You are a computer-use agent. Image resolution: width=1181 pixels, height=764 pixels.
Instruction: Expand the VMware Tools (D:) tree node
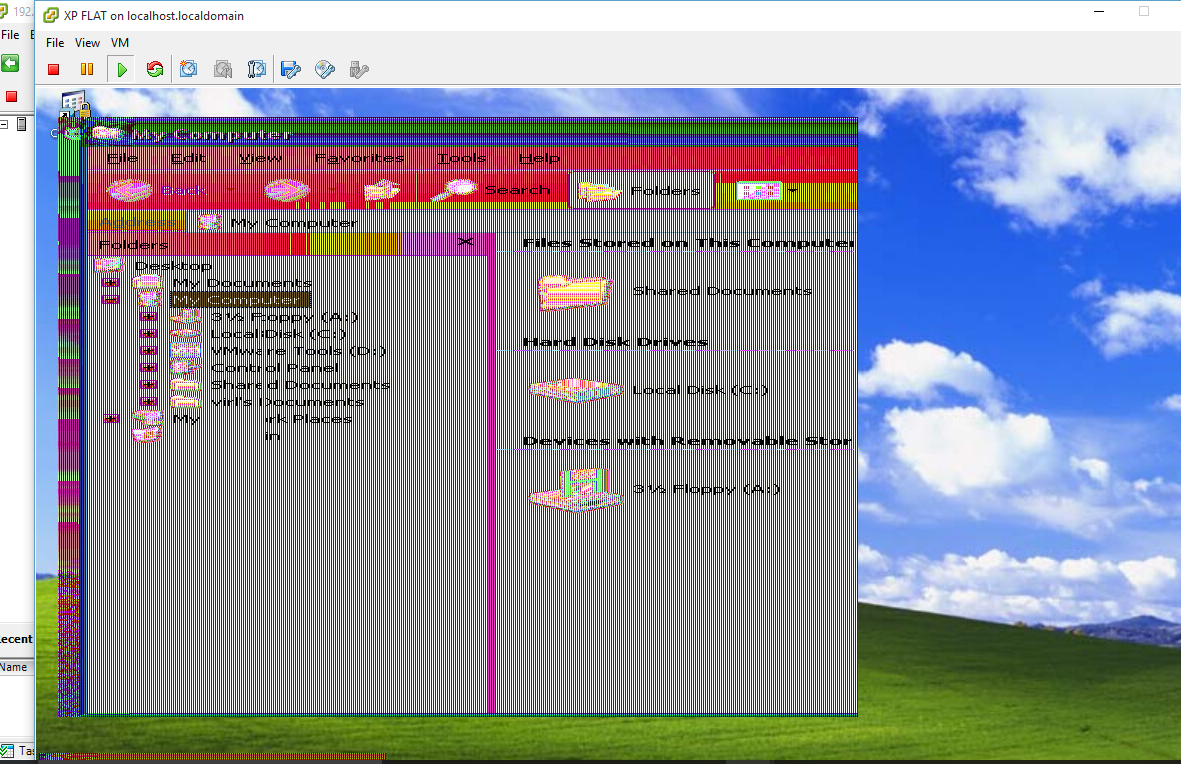click(x=148, y=351)
